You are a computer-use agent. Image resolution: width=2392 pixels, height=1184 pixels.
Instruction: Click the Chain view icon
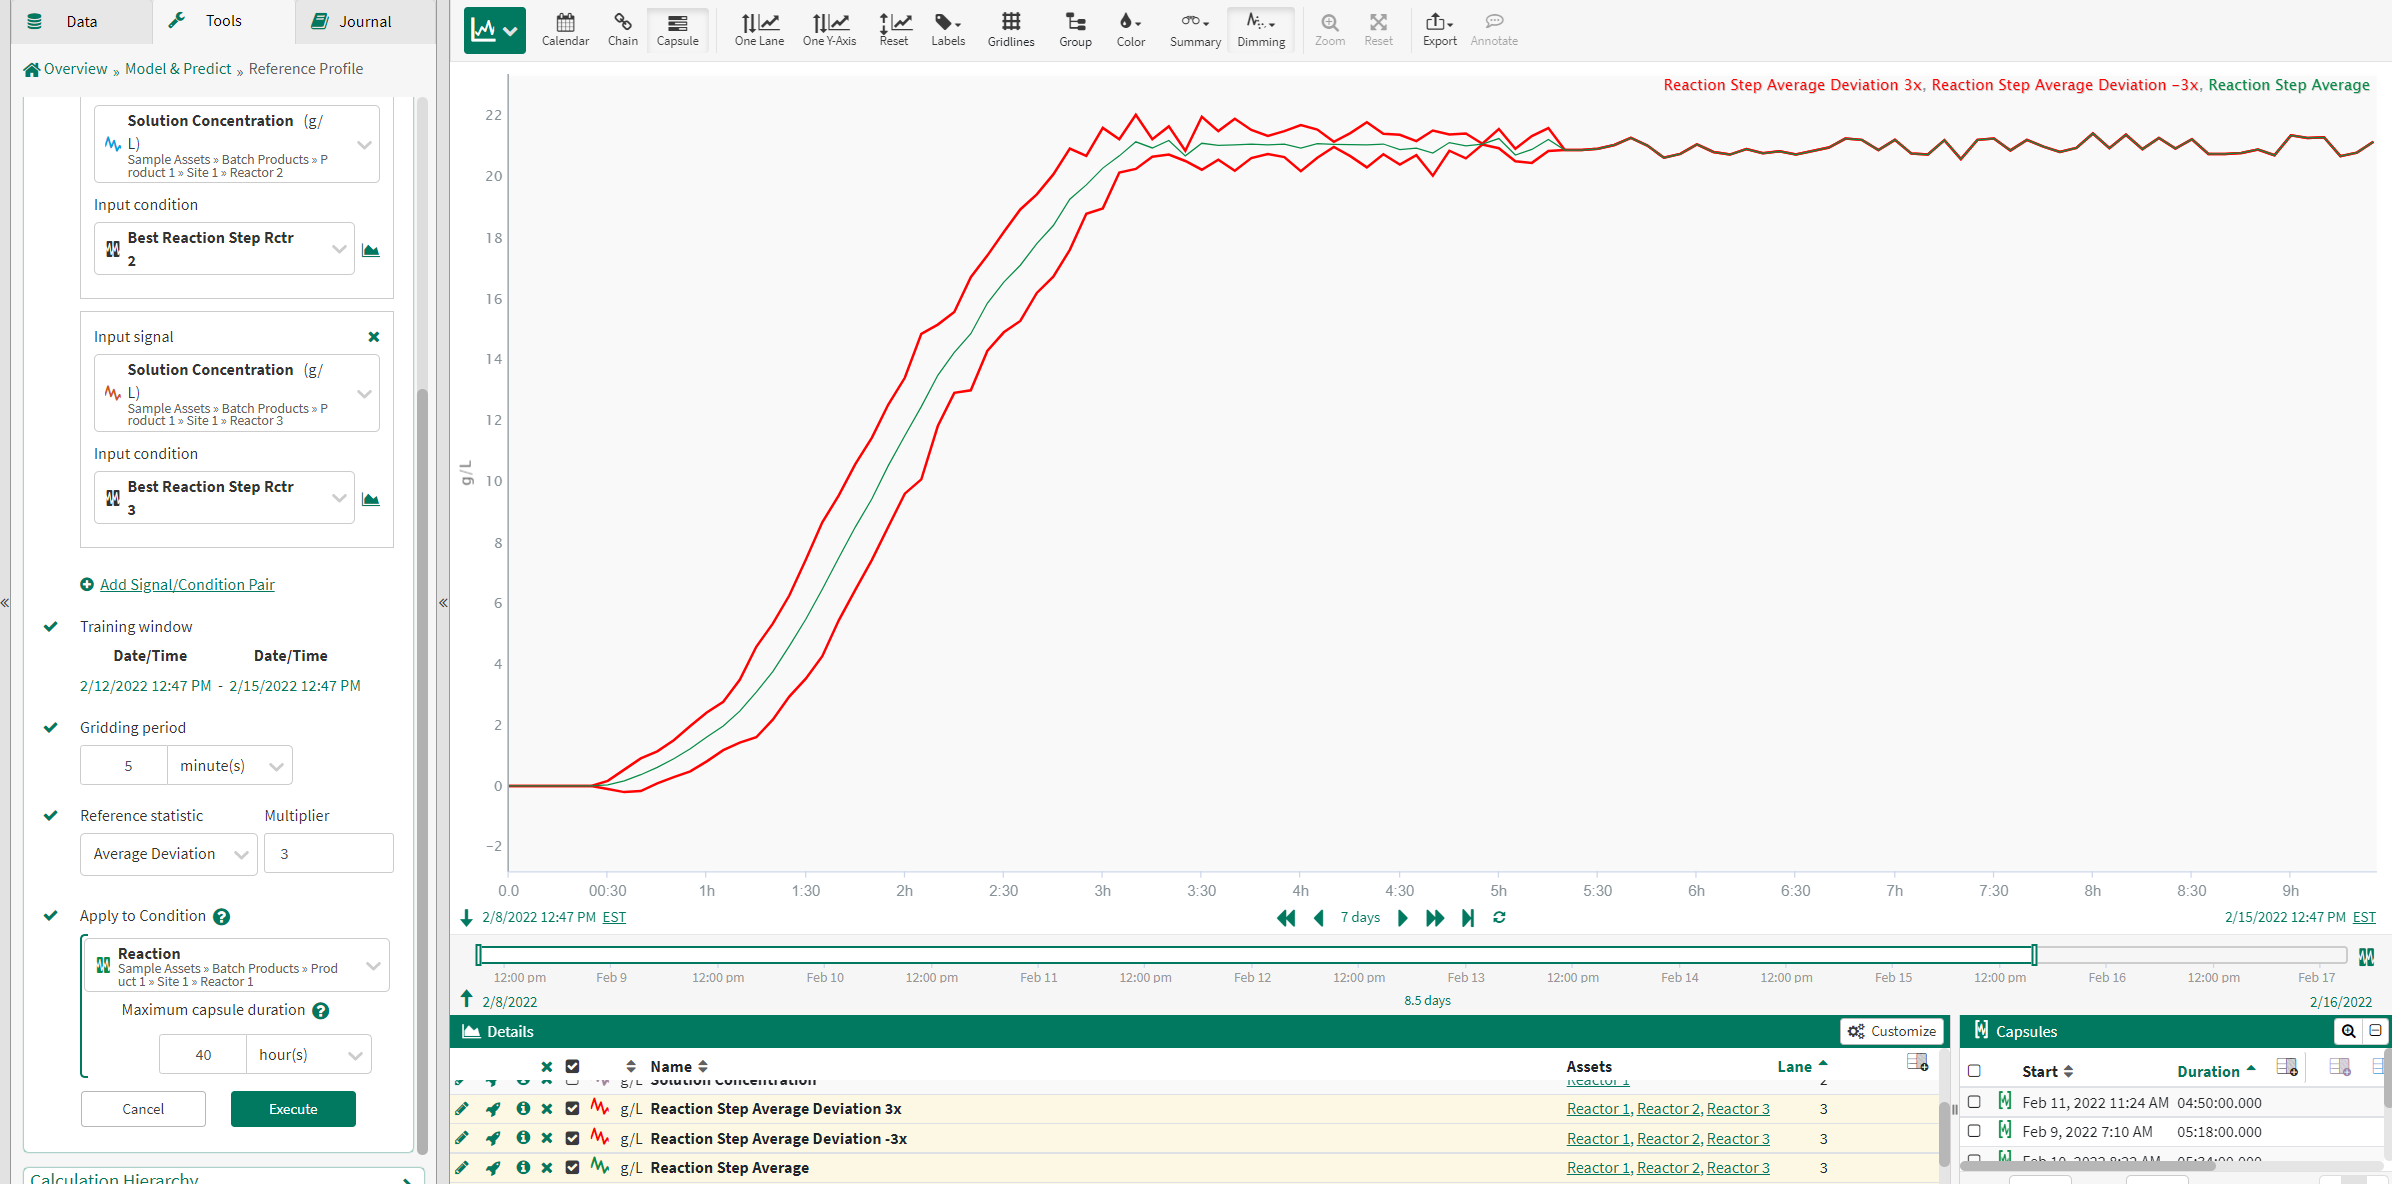622,29
